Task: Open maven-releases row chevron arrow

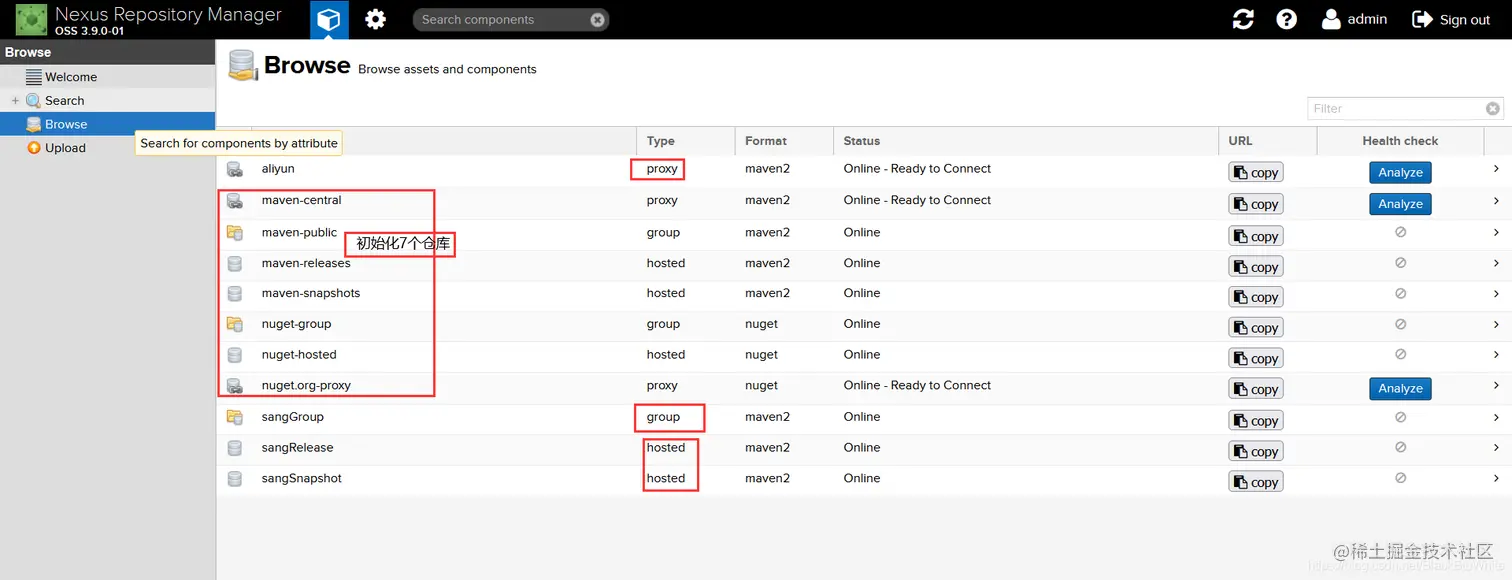Action: [x=1496, y=263]
